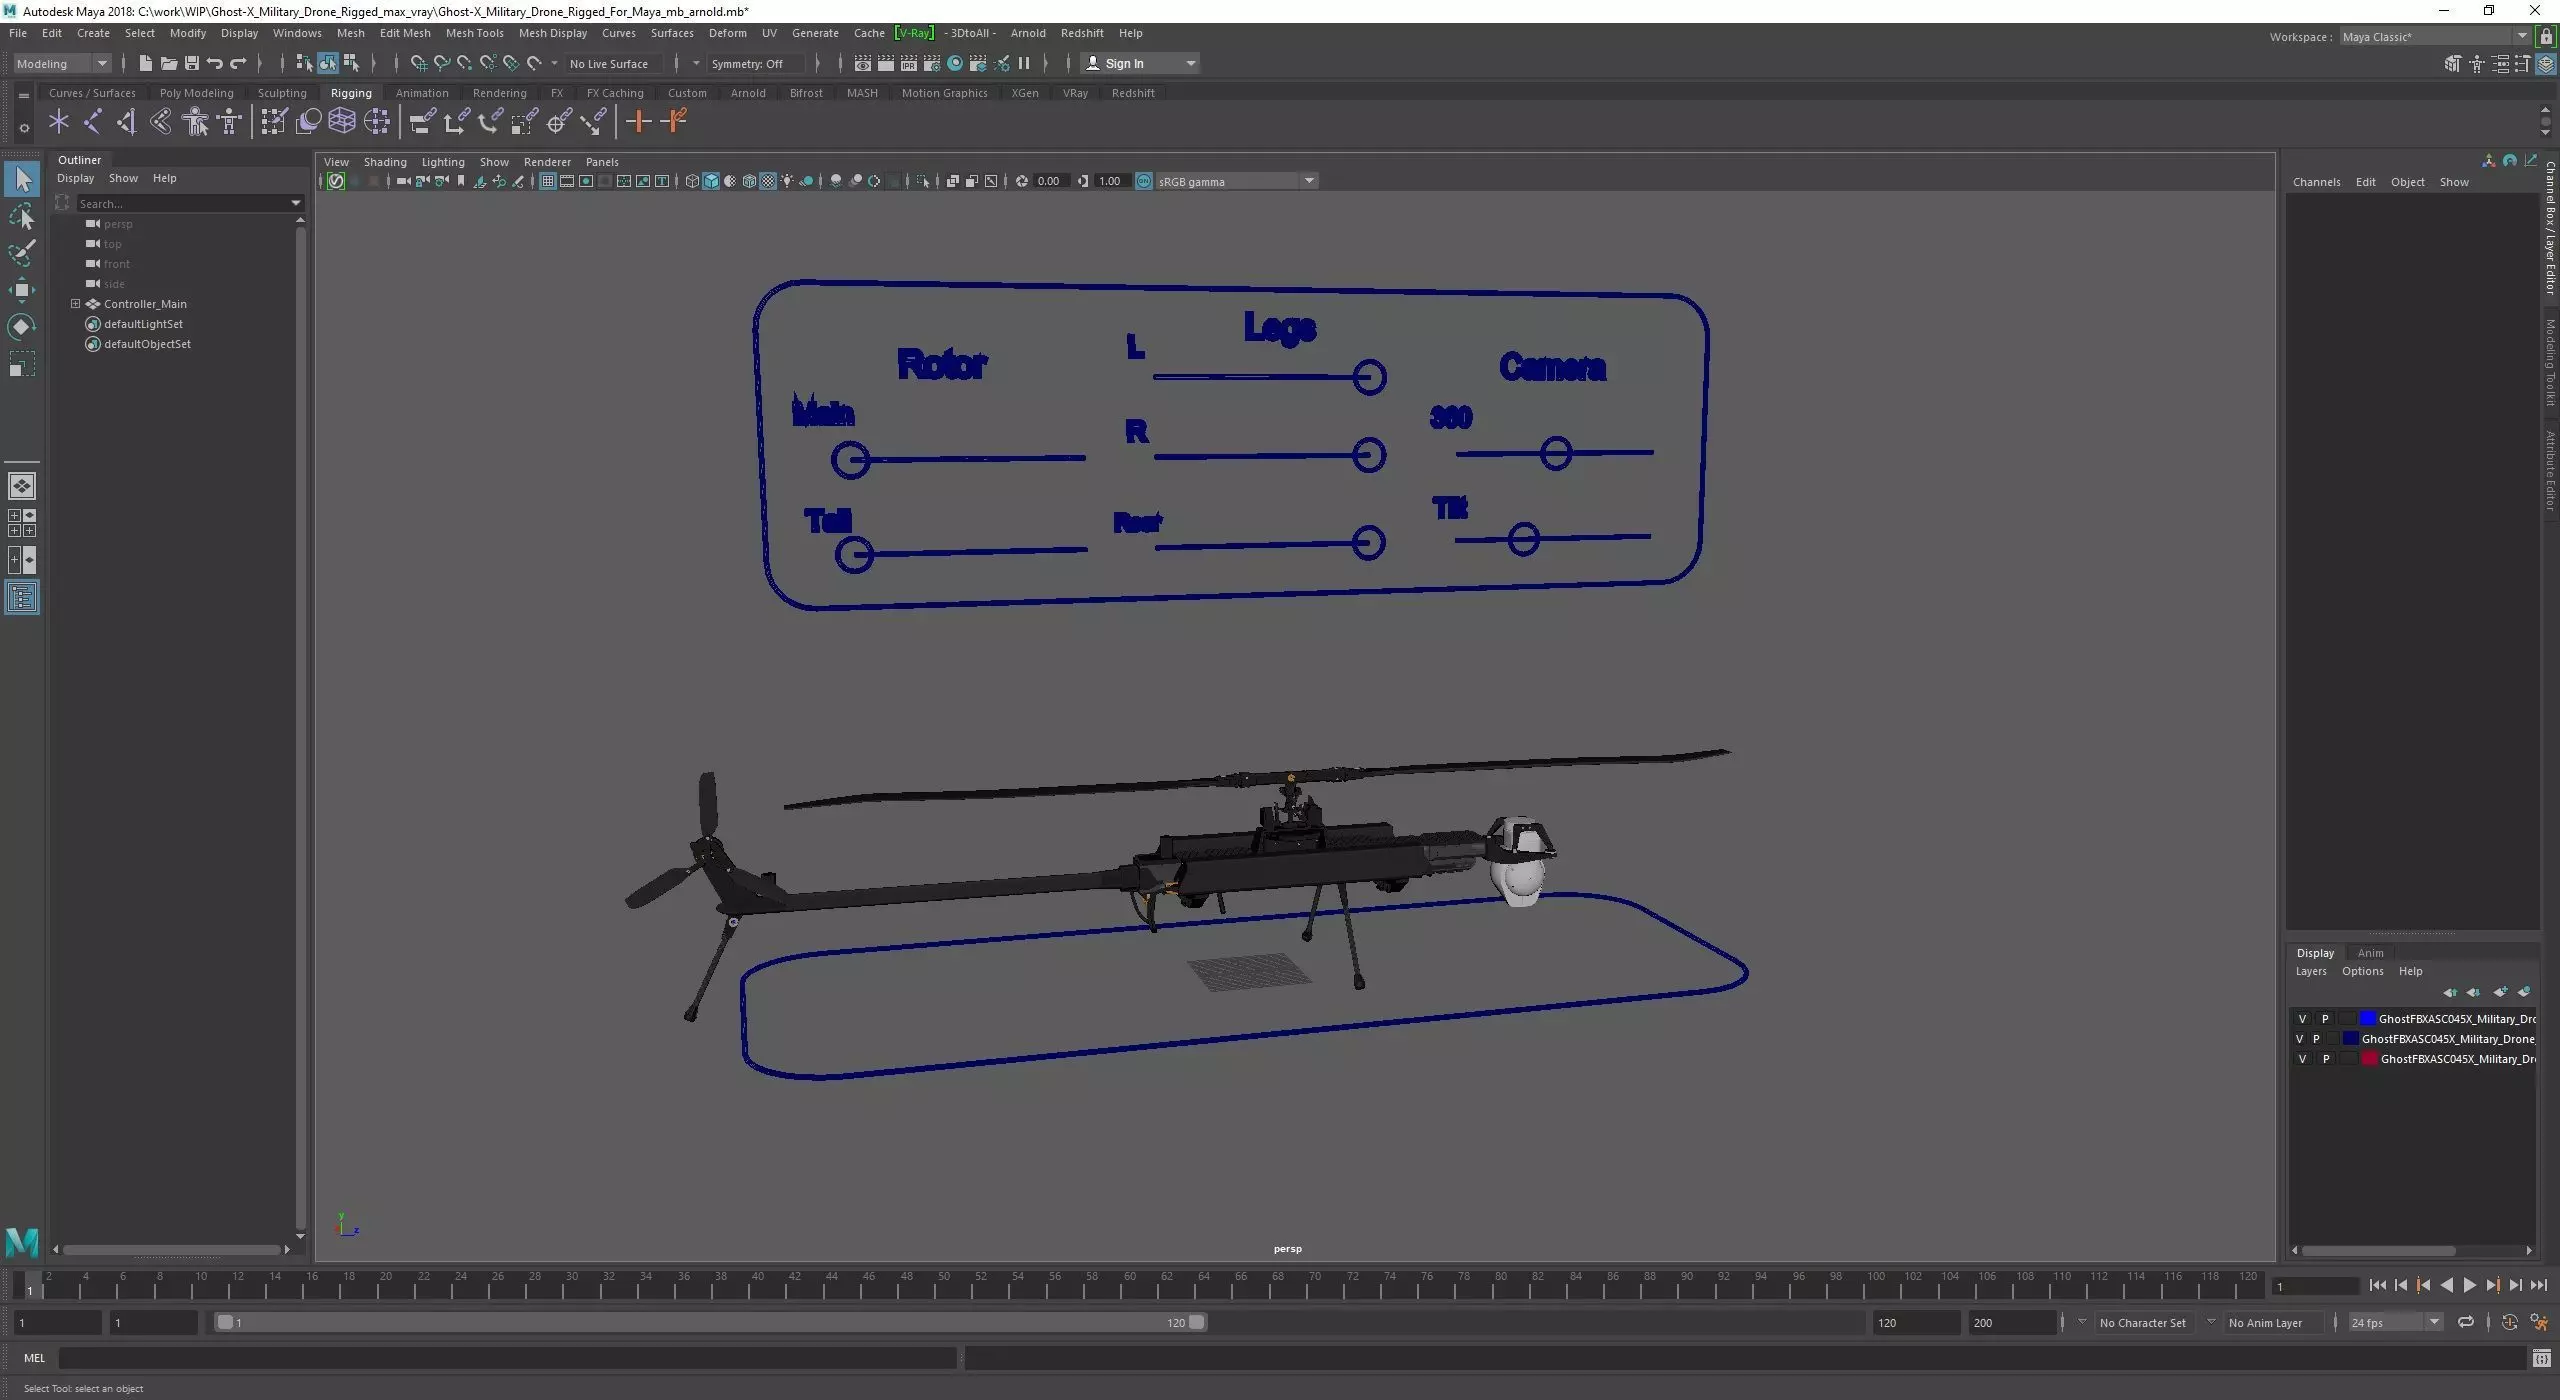Toggle looping playback button

tap(2466, 1323)
